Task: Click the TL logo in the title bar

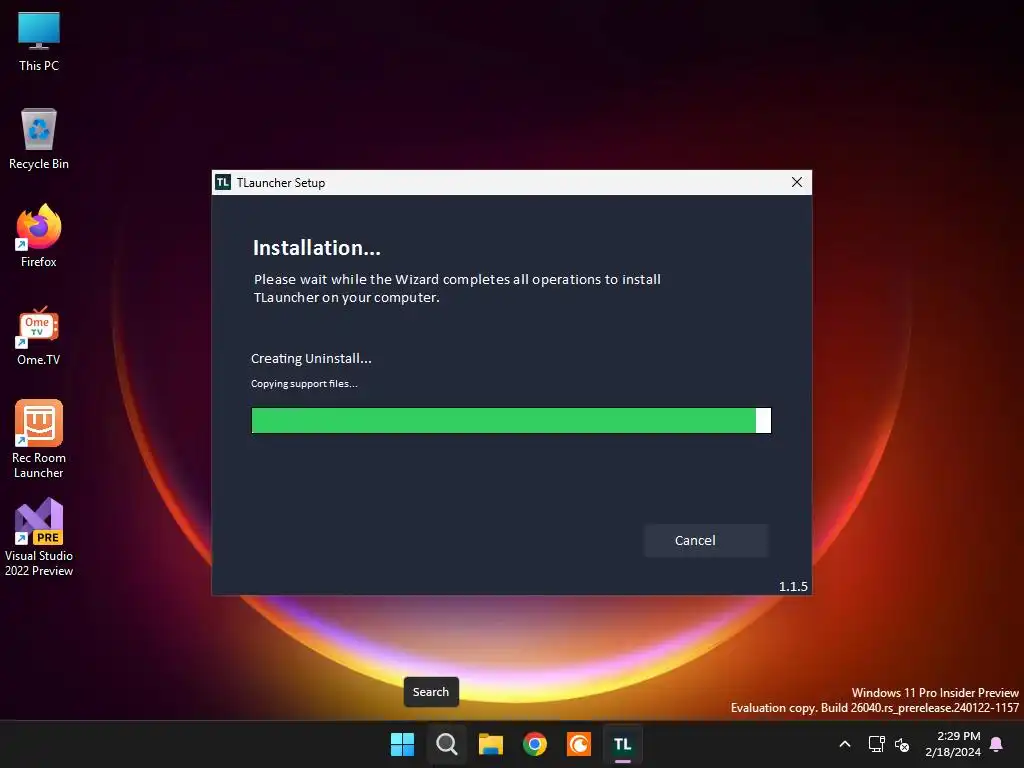Action: click(223, 182)
